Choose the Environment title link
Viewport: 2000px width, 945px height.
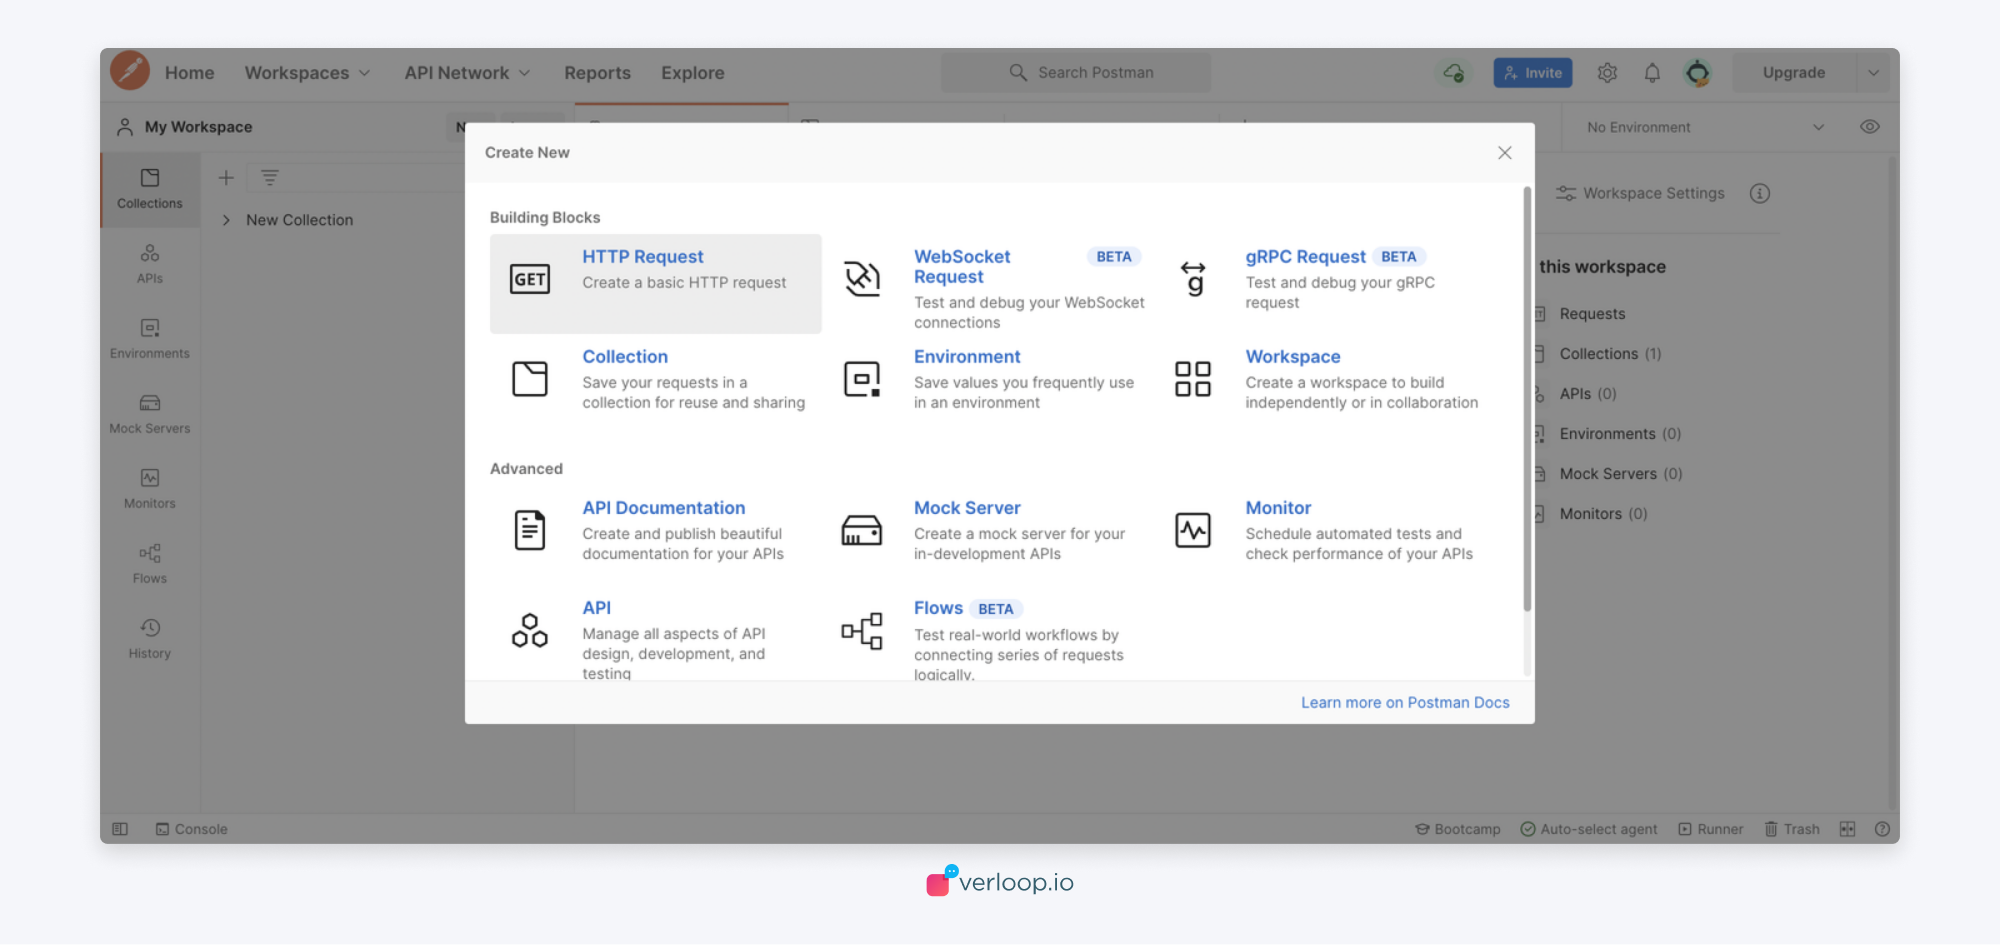point(967,357)
